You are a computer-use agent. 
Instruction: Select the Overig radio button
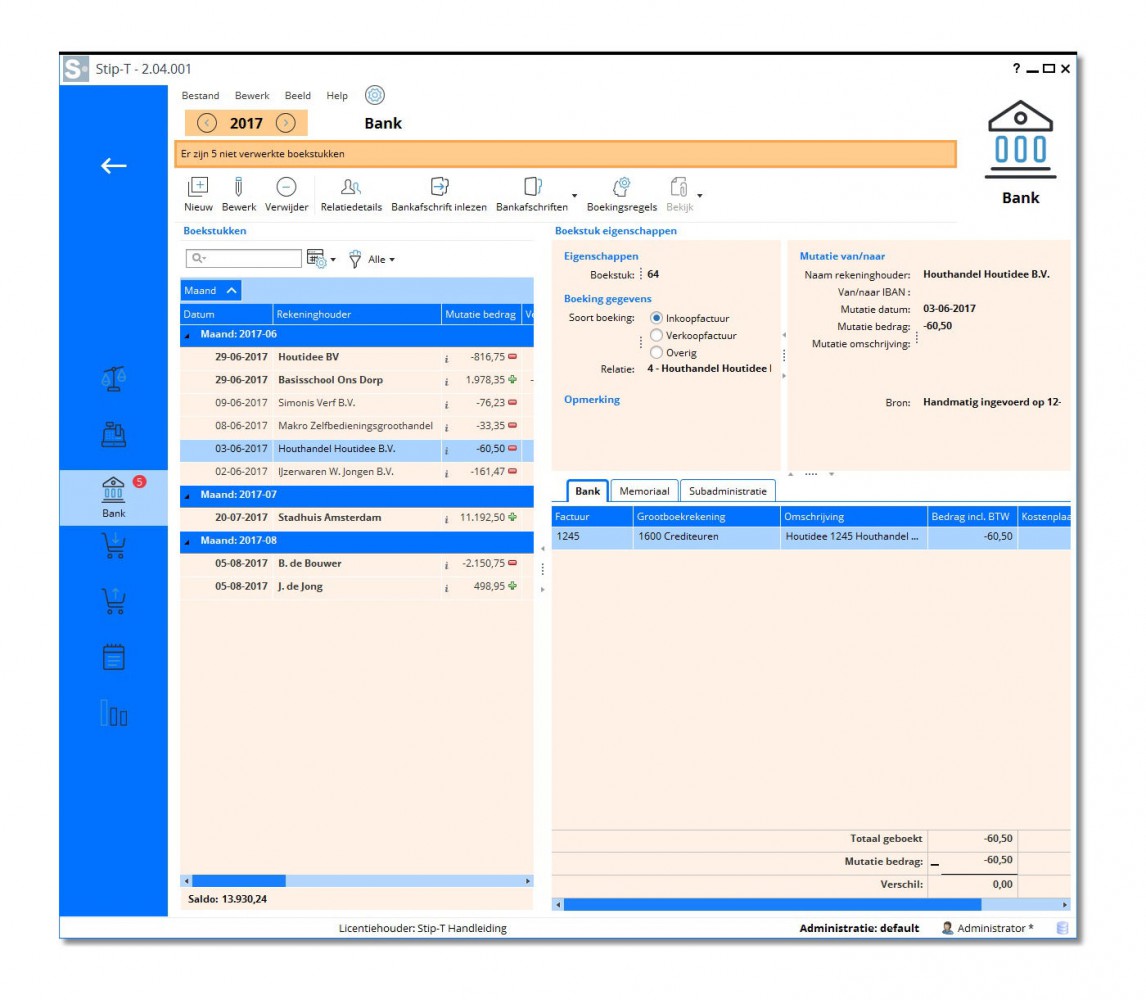coord(657,352)
